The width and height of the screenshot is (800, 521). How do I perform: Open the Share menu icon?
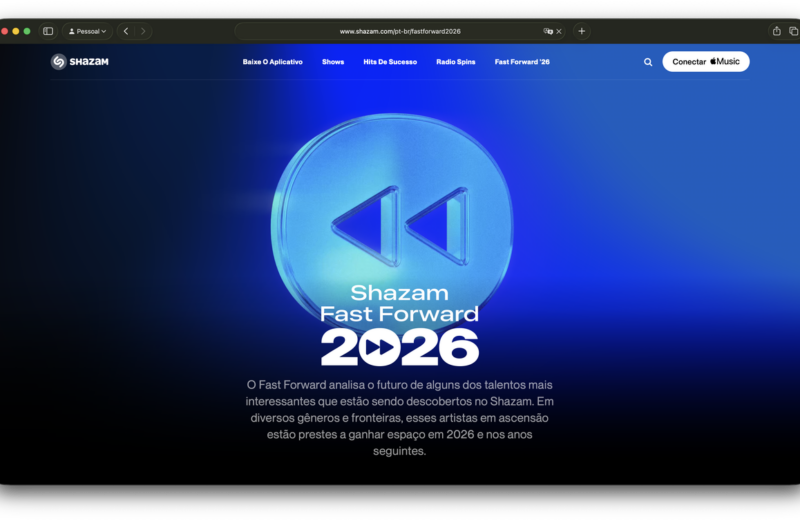777,31
